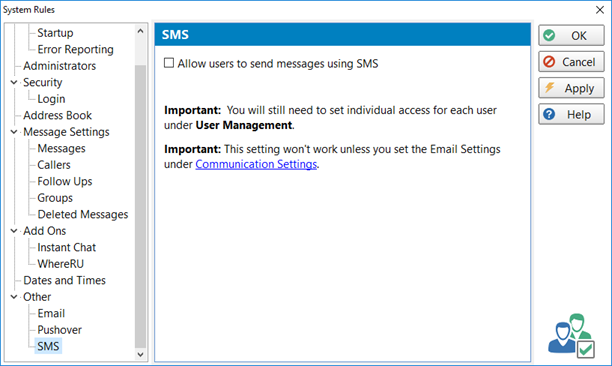
Task: Open the Email settings under Other
Action: pyautogui.click(x=51, y=313)
